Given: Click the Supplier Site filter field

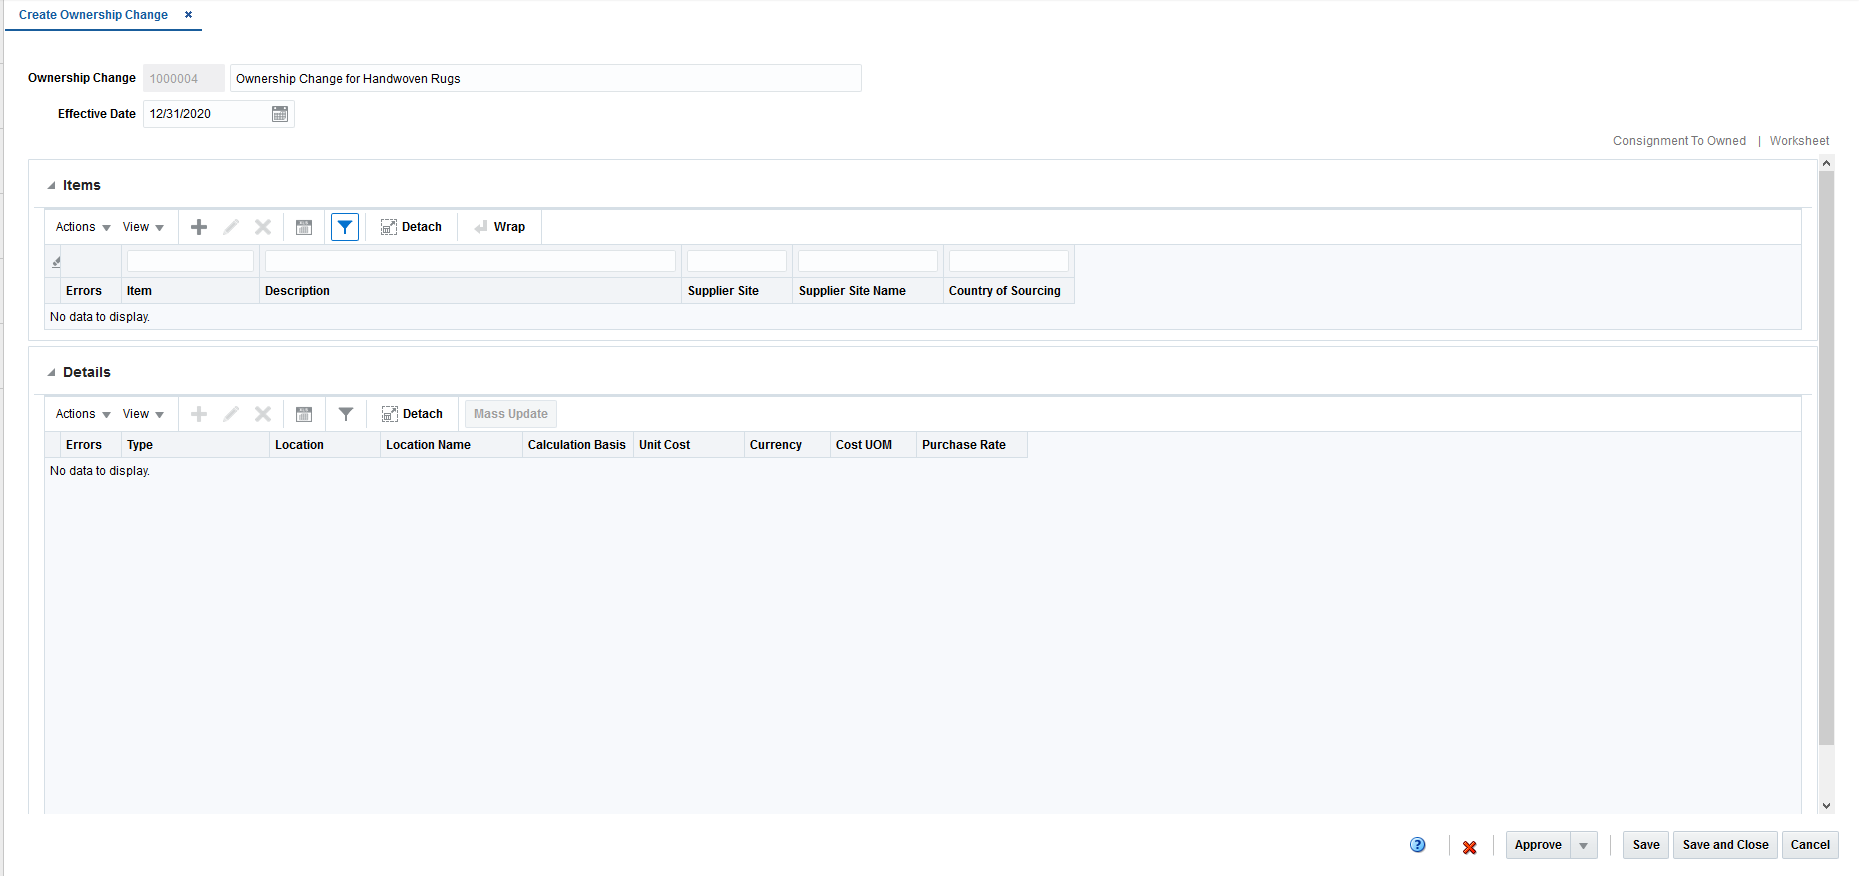Looking at the screenshot, I should (x=737, y=261).
